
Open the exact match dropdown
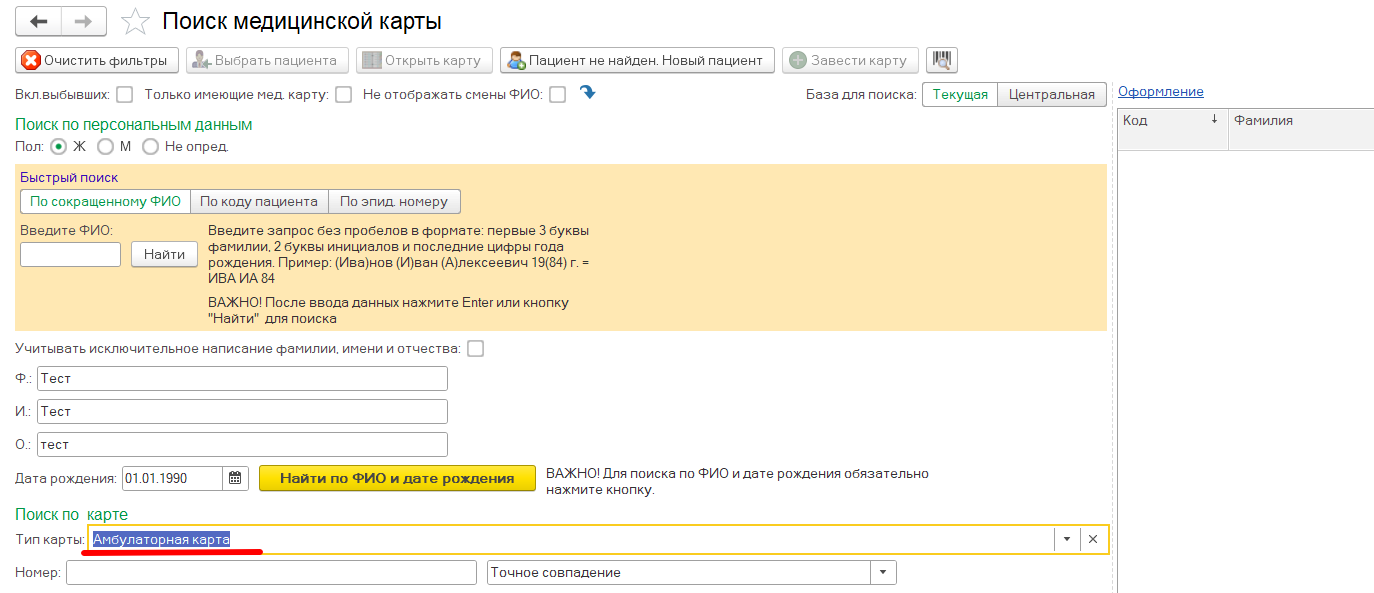[883, 572]
